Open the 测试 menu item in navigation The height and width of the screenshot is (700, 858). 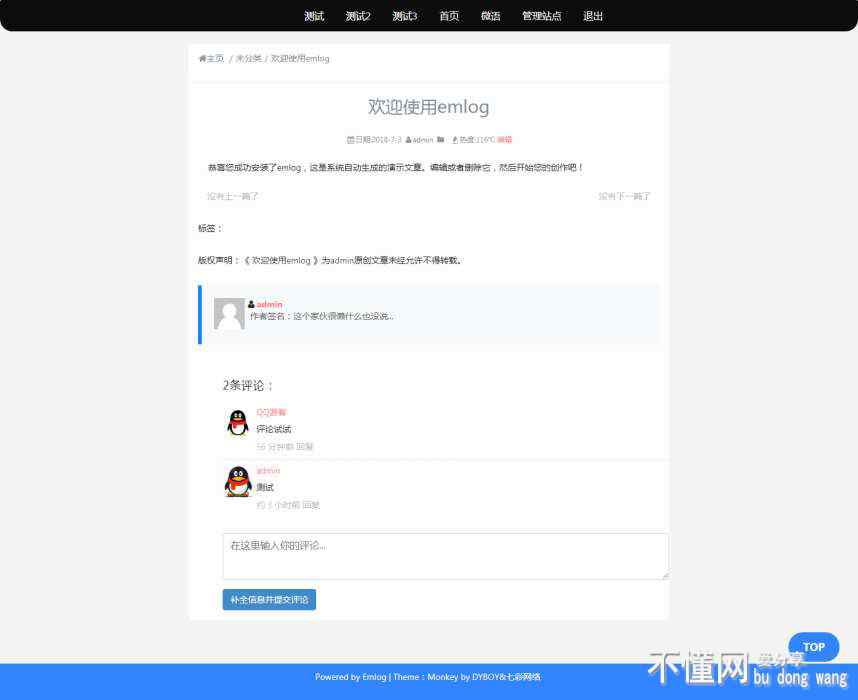[x=314, y=16]
